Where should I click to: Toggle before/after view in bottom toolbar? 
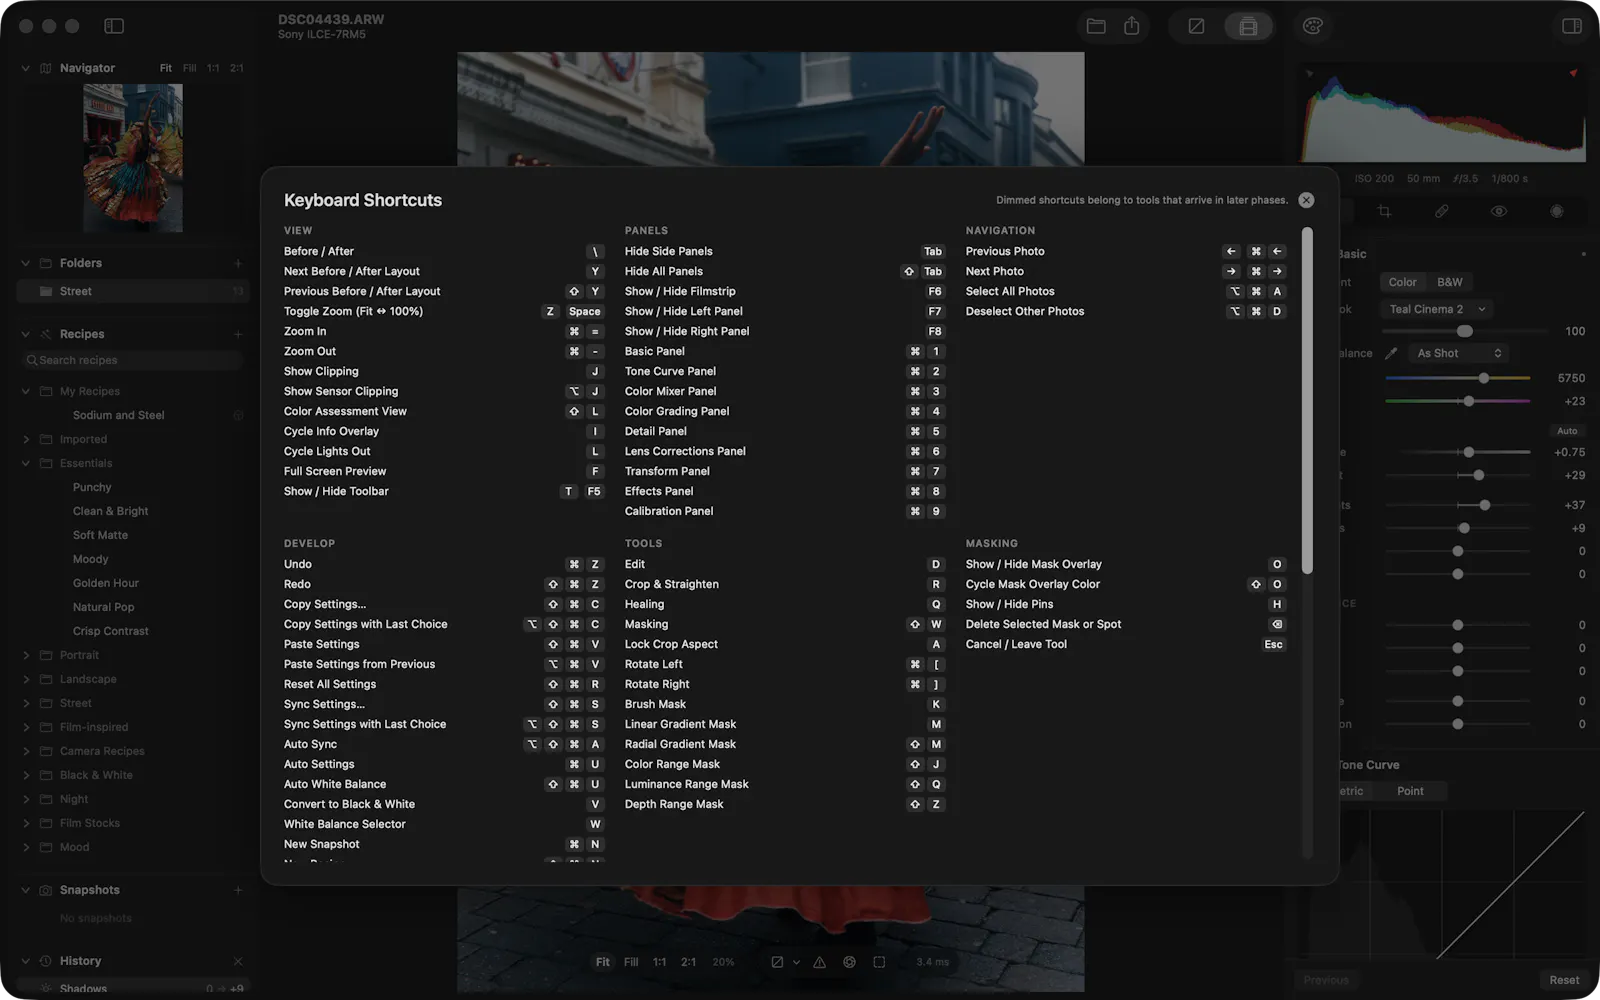coord(777,962)
